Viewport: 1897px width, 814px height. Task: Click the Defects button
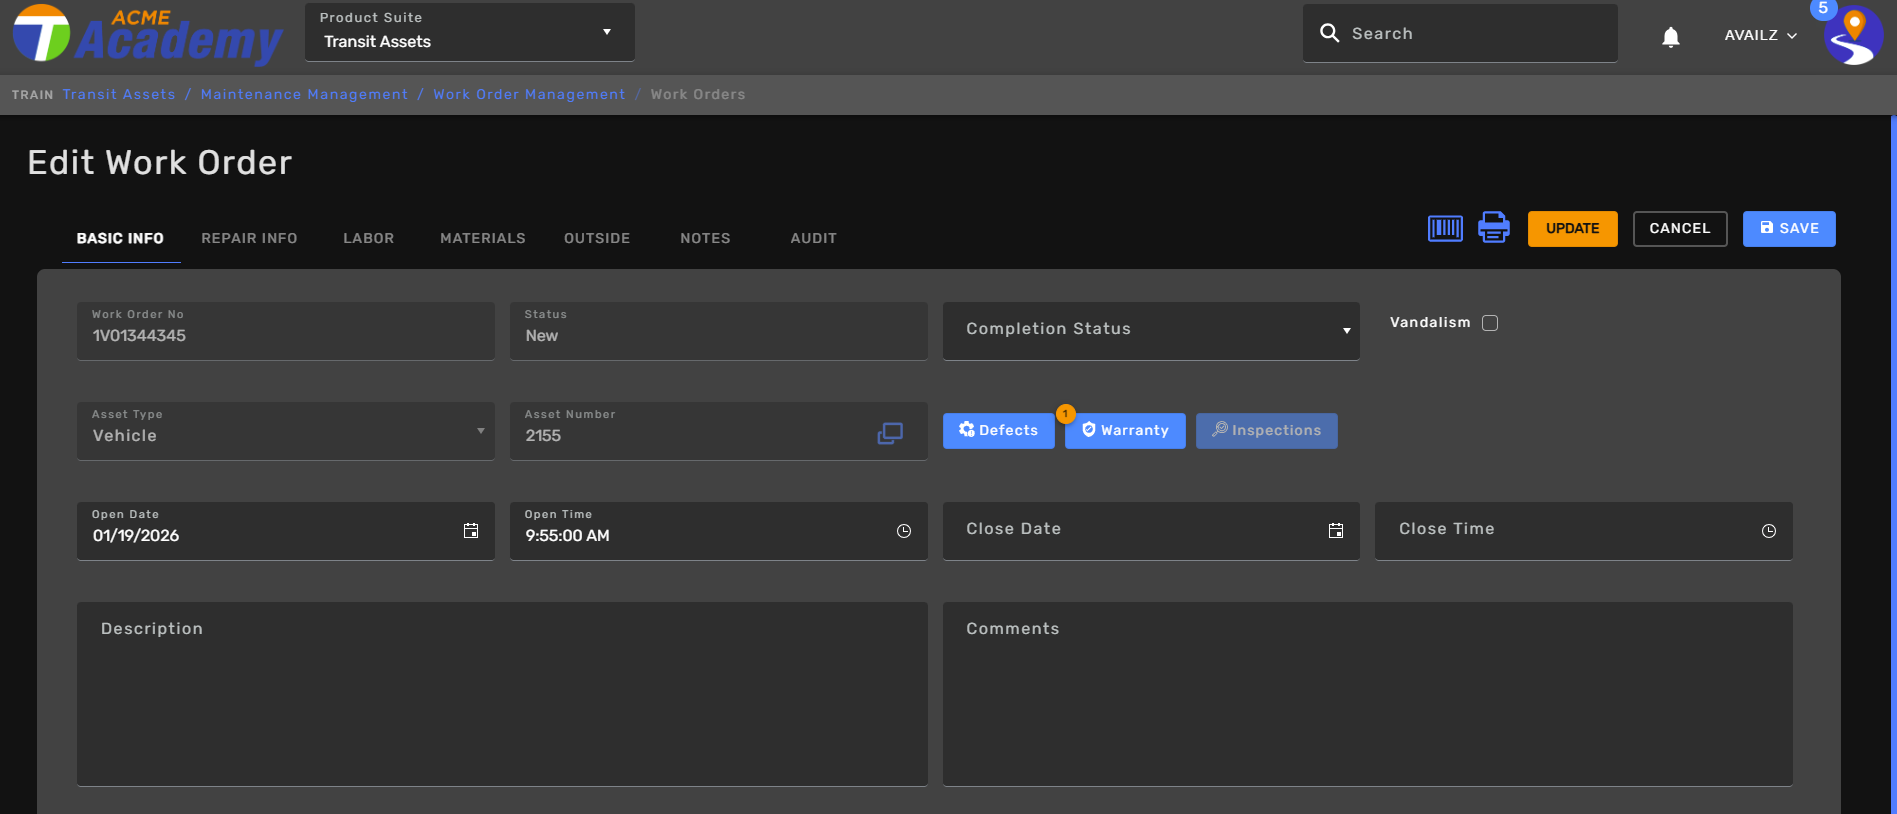click(997, 431)
